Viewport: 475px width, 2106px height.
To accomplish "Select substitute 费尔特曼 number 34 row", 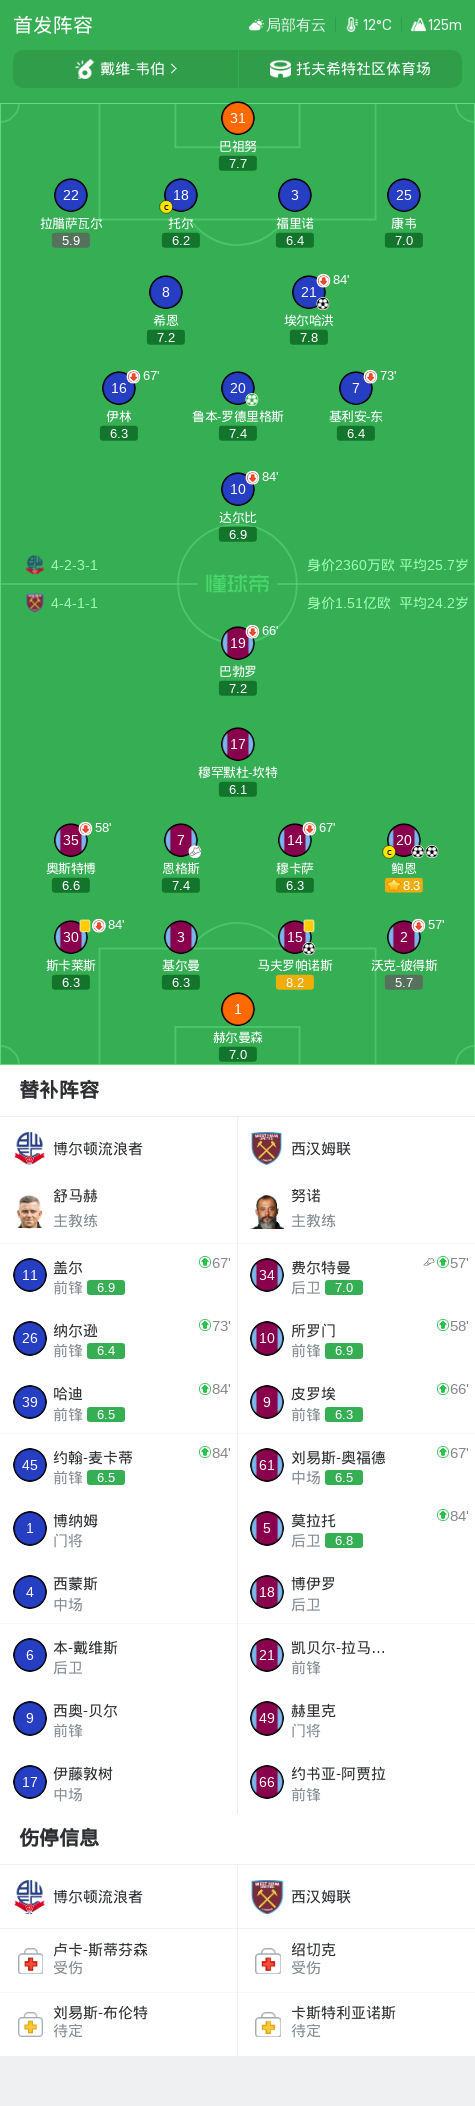I will coord(356,1275).
